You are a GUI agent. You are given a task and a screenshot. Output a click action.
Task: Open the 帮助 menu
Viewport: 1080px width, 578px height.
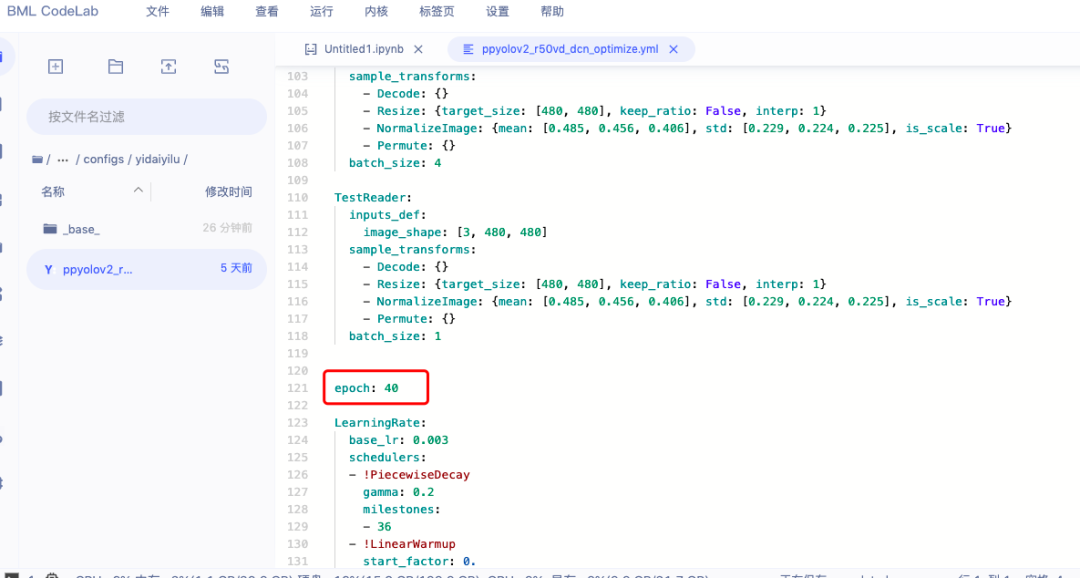pos(552,12)
